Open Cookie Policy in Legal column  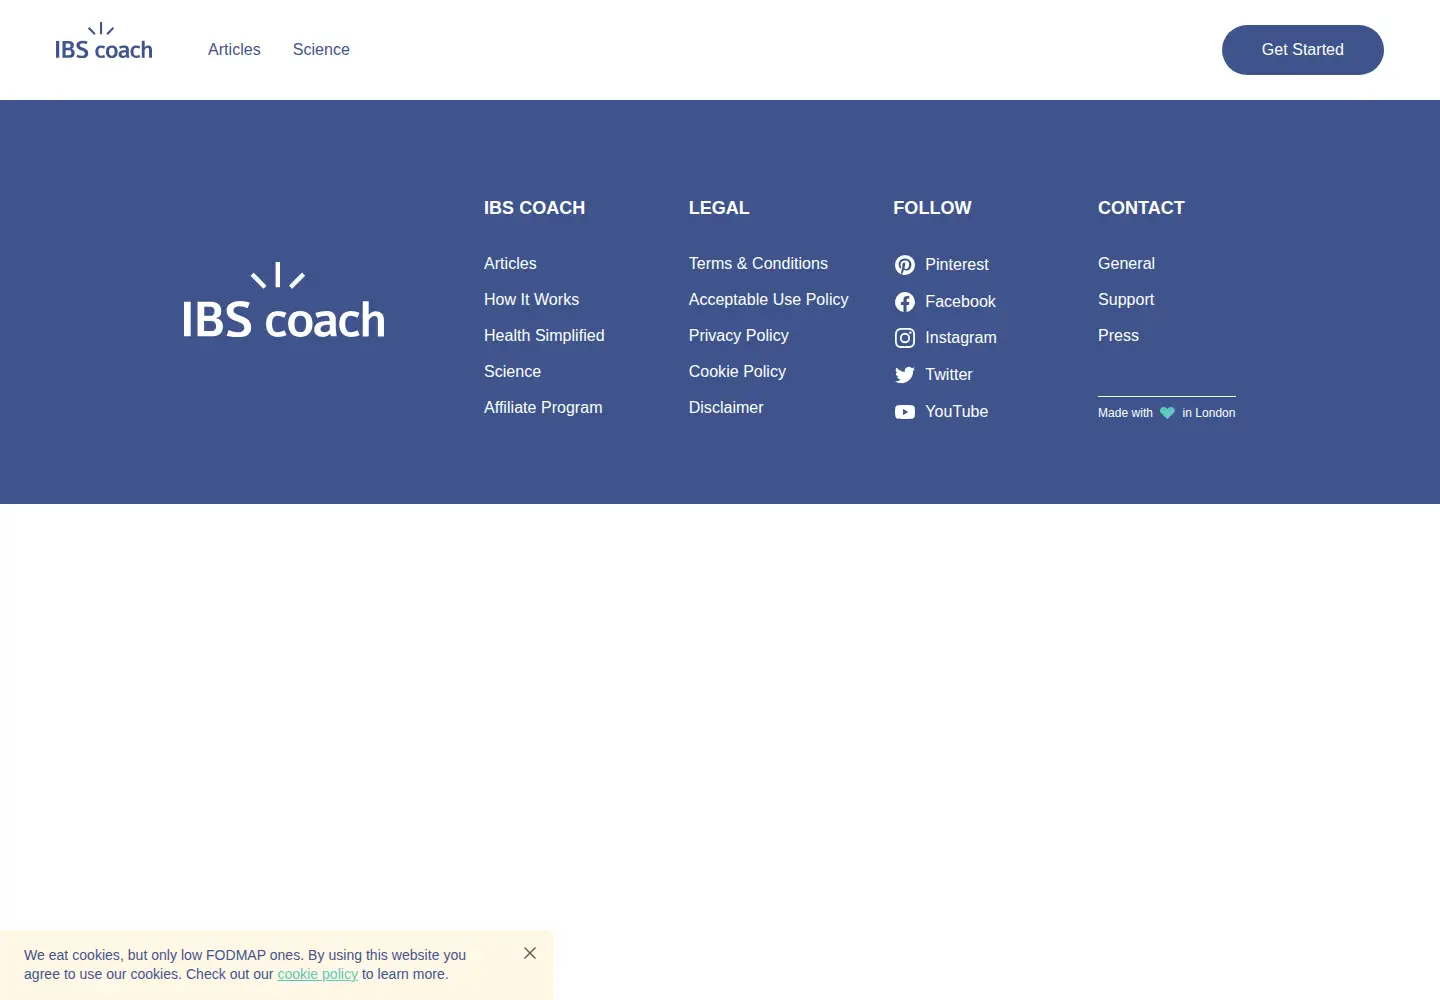coord(737,371)
